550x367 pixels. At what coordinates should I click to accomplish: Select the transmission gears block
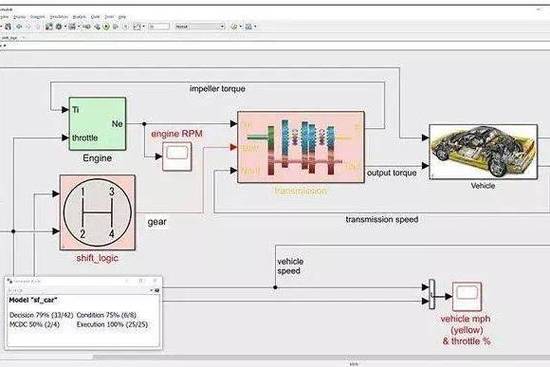[x=301, y=147]
